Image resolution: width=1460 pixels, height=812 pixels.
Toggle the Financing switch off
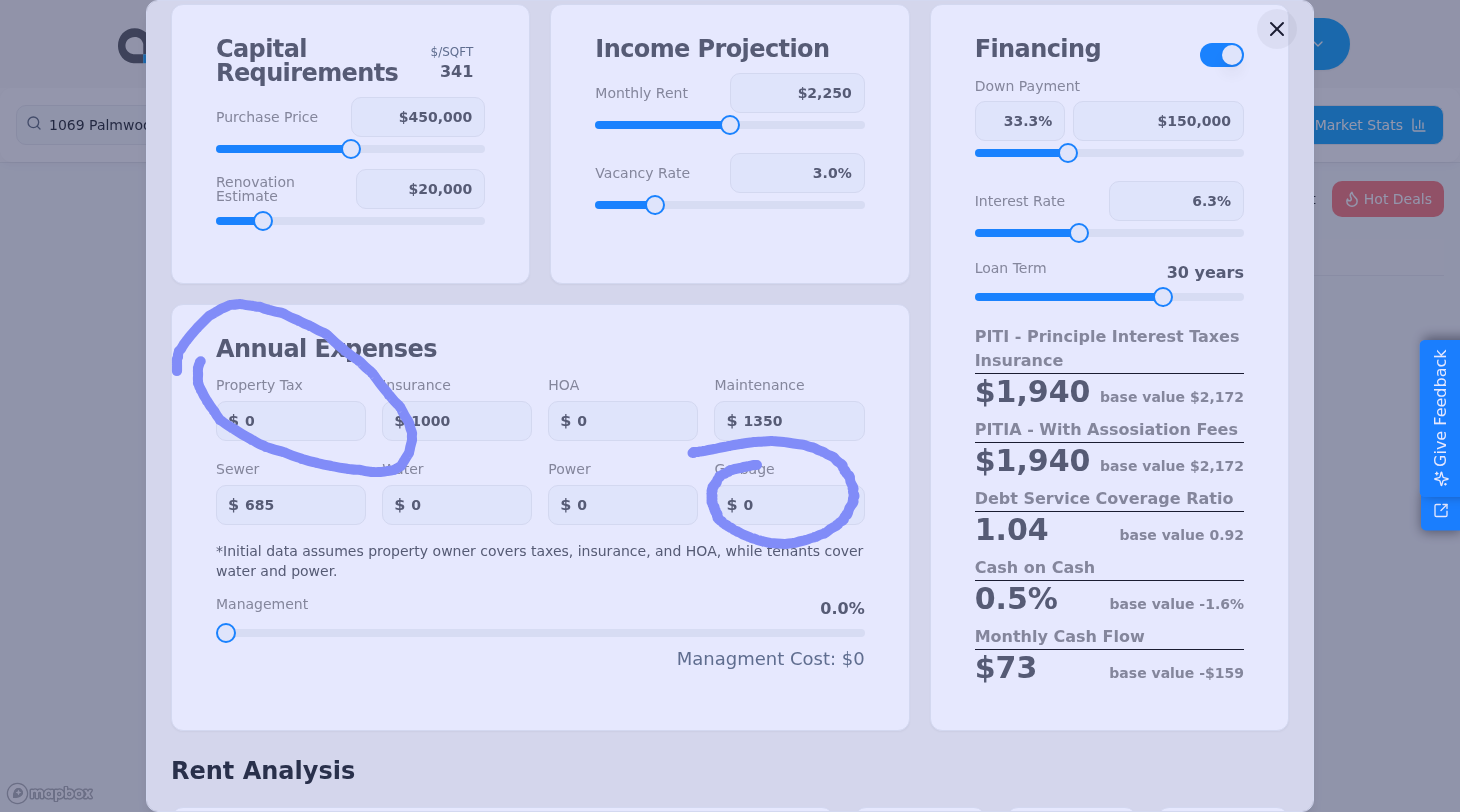click(x=1221, y=55)
